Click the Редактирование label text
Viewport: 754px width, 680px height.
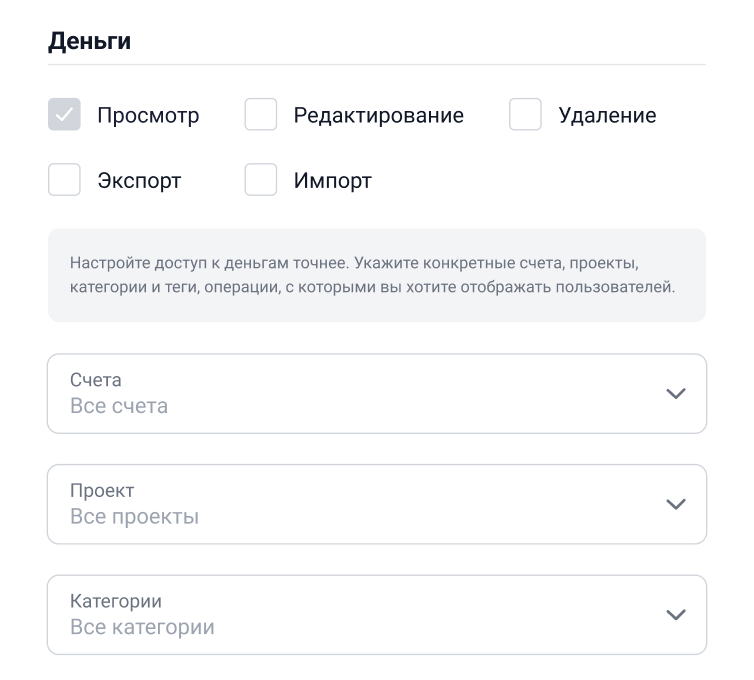378,116
